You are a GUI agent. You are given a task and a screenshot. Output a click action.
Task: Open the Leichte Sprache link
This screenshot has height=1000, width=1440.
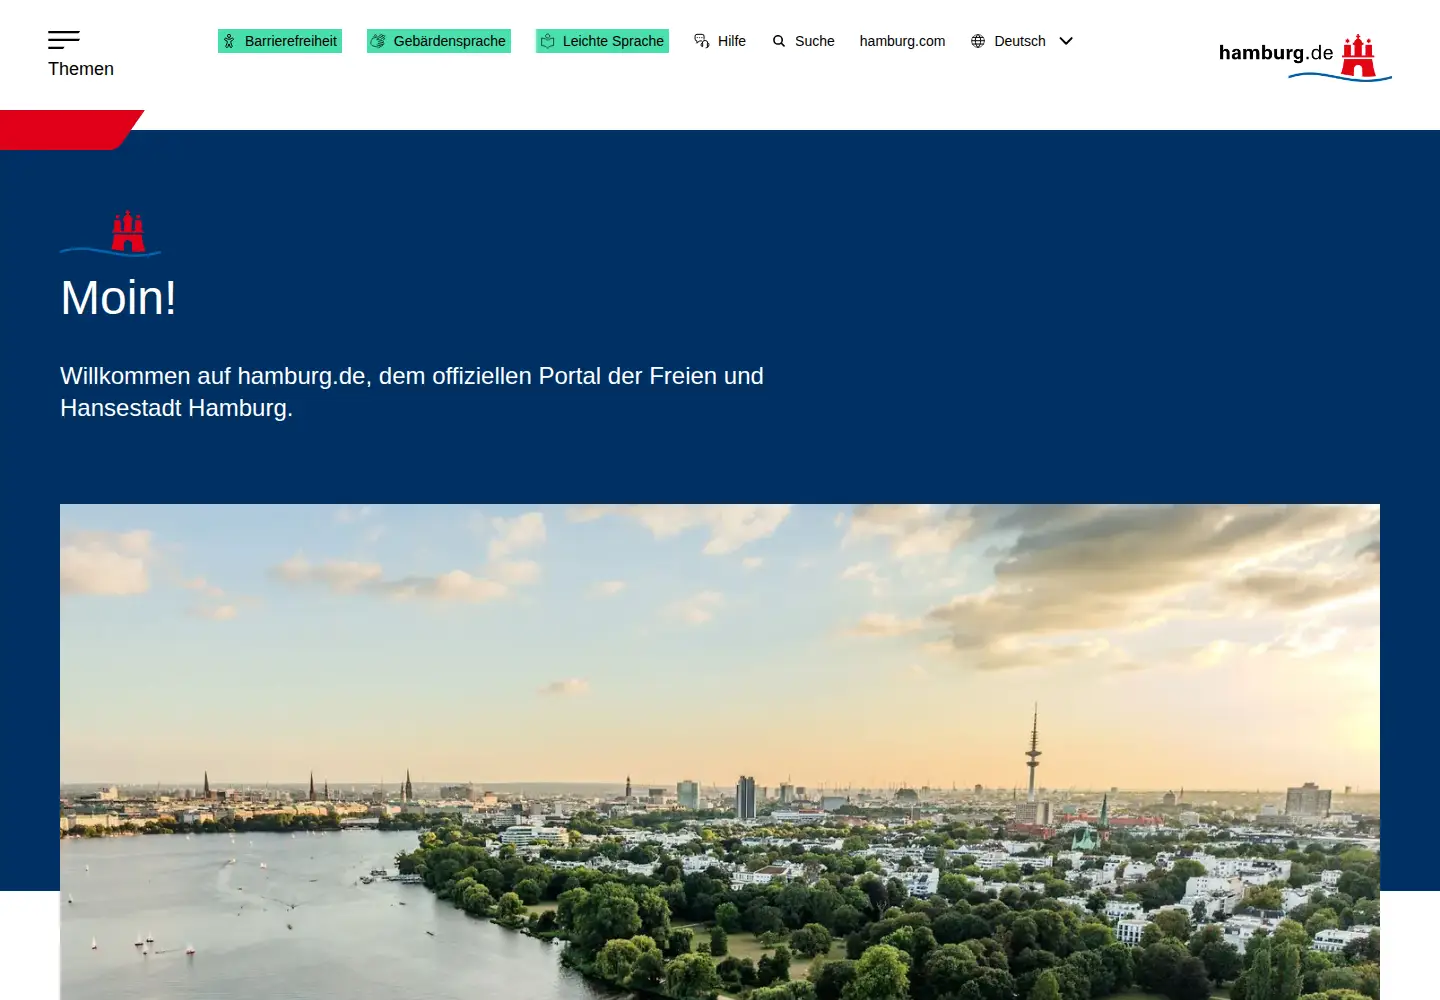point(602,41)
